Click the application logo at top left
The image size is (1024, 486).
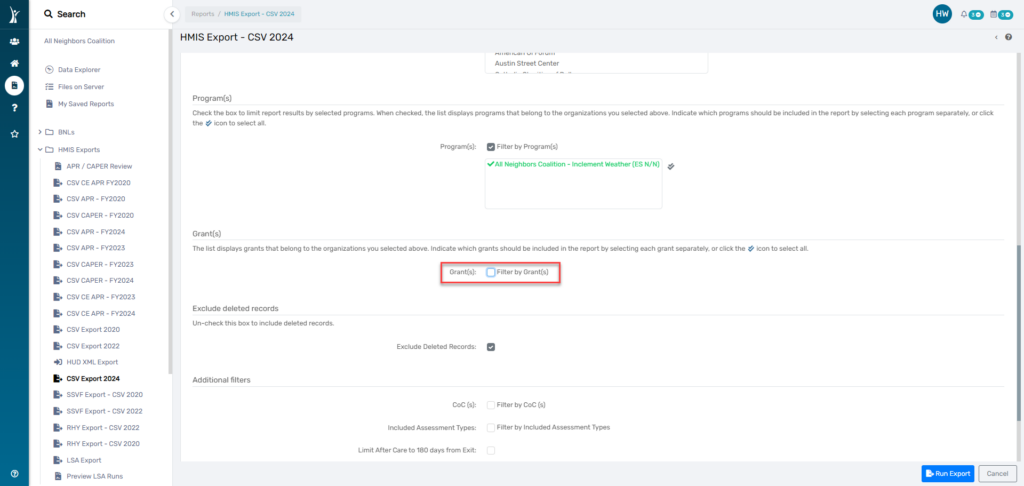pos(14,14)
